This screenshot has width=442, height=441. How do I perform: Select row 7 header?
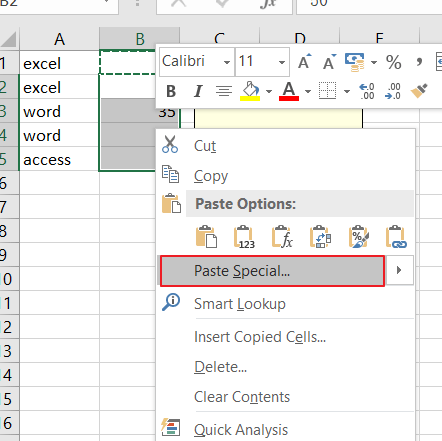click(9, 207)
